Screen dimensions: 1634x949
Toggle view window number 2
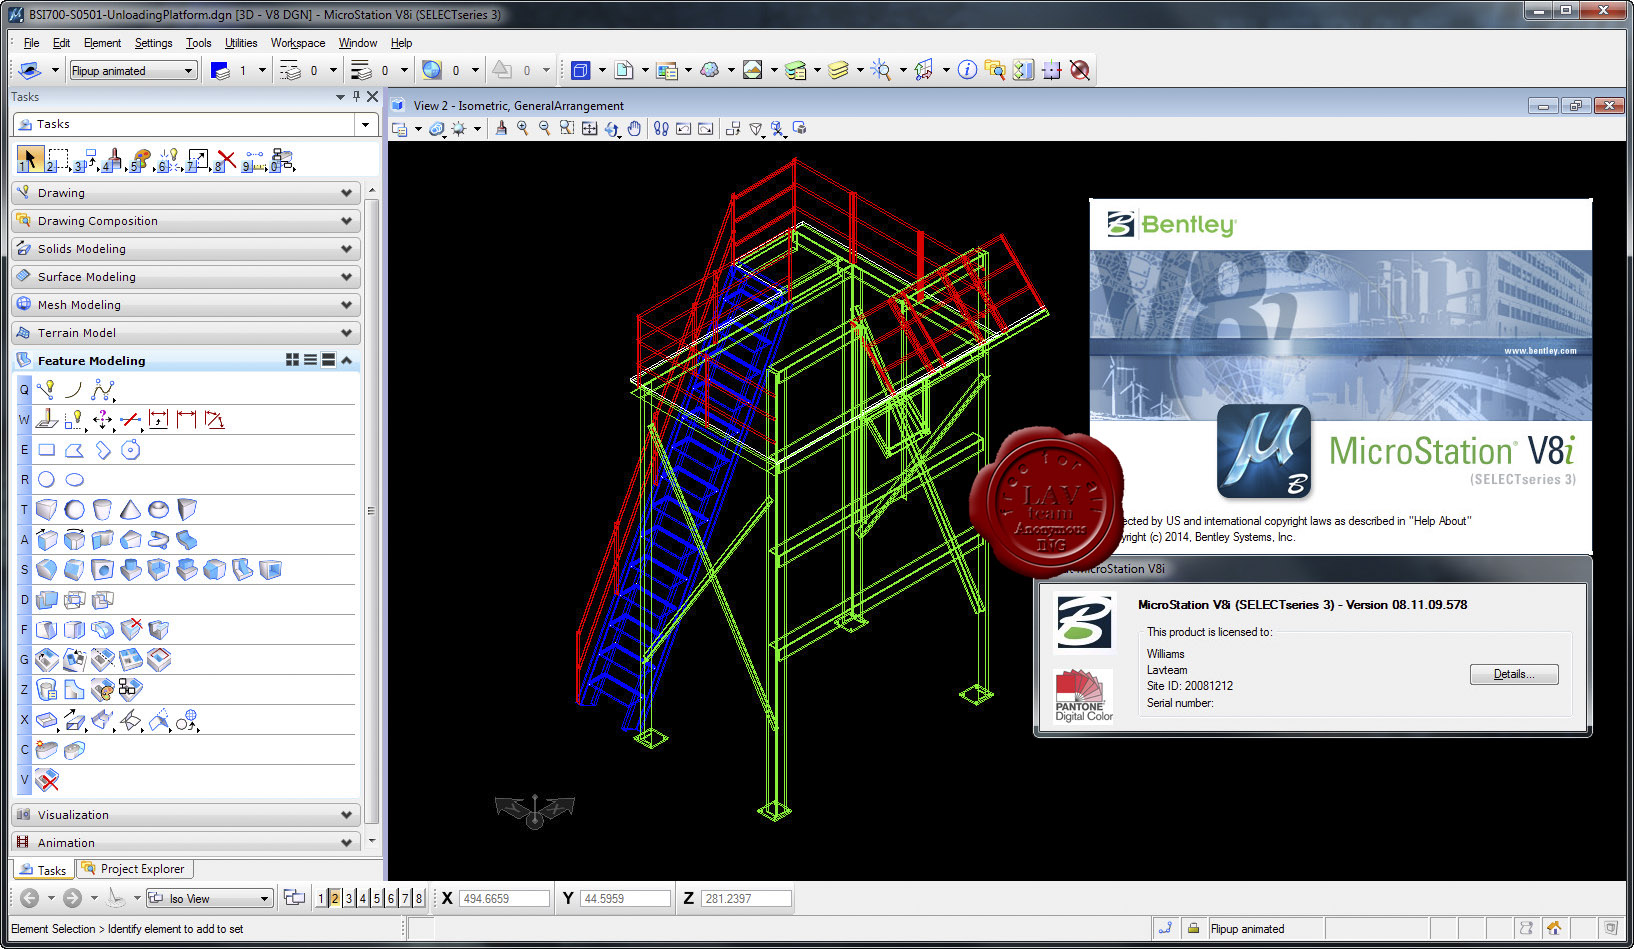pyautogui.click(x=335, y=898)
